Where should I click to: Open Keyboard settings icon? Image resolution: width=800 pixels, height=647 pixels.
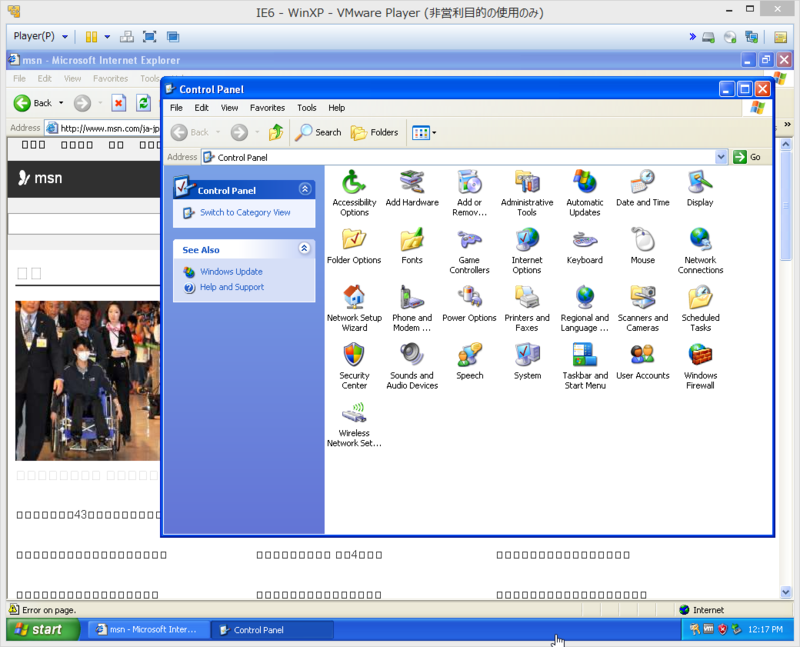click(x=585, y=246)
